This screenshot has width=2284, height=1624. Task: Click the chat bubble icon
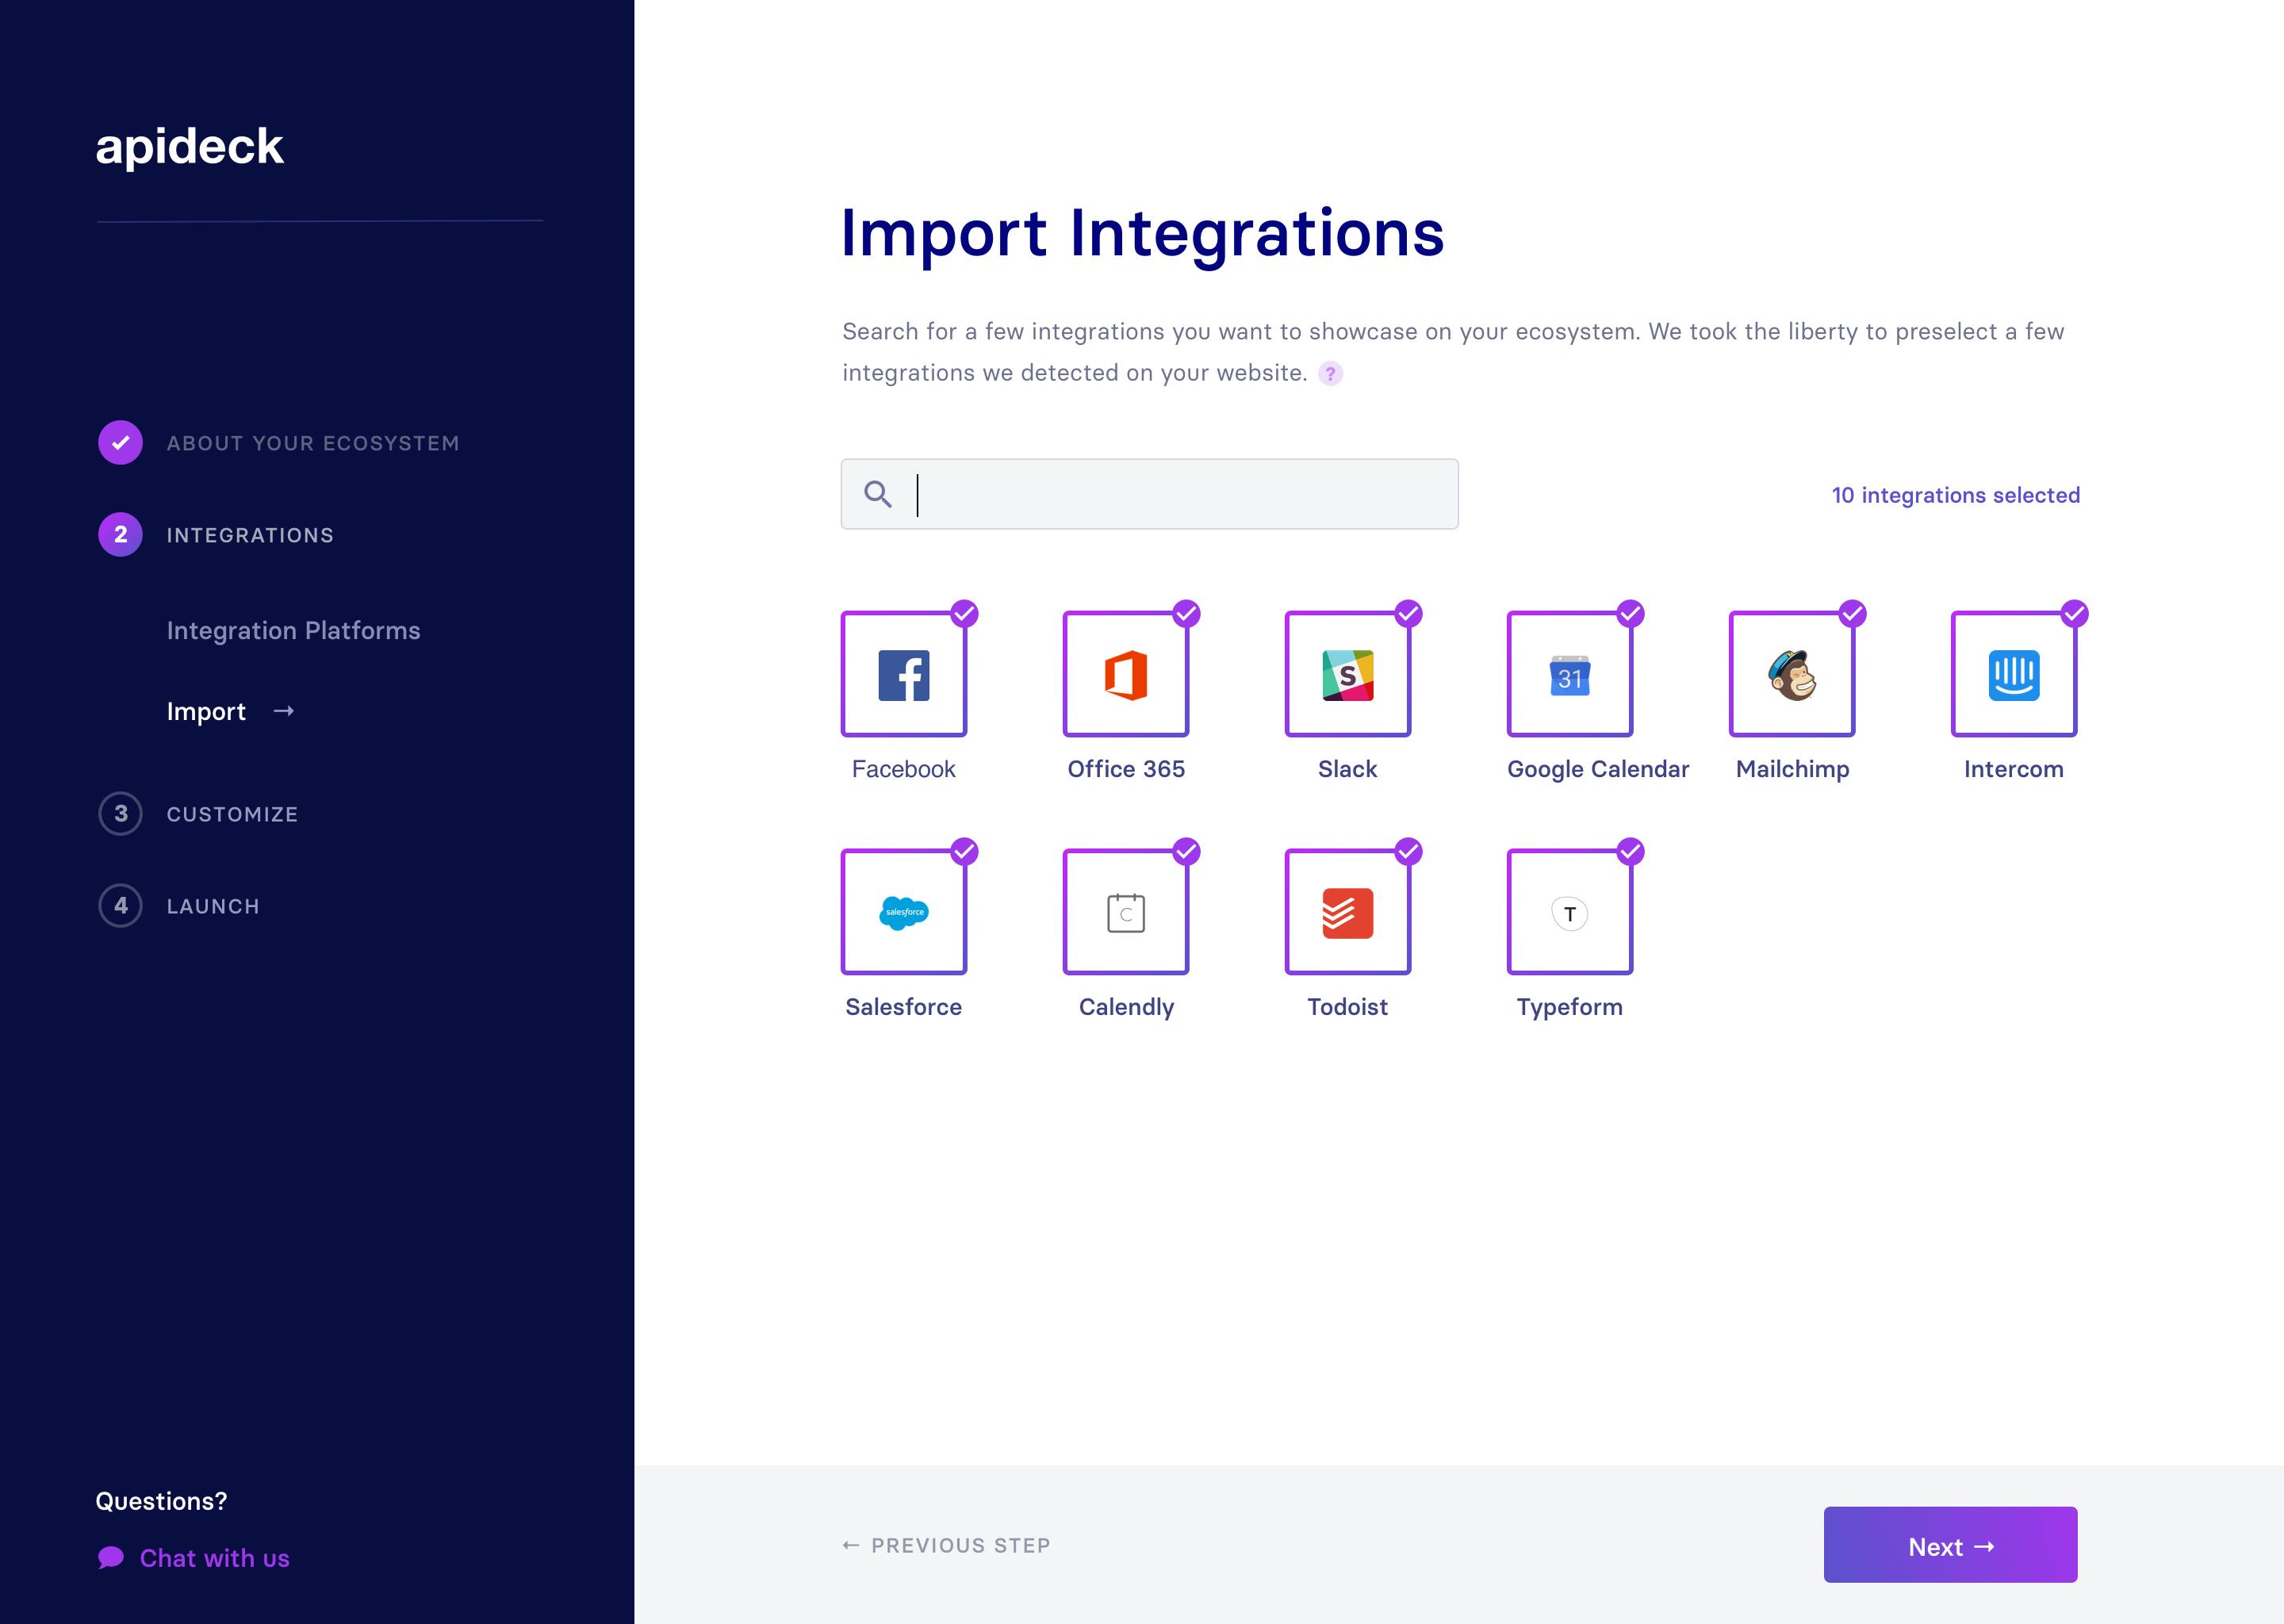click(111, 1558)
